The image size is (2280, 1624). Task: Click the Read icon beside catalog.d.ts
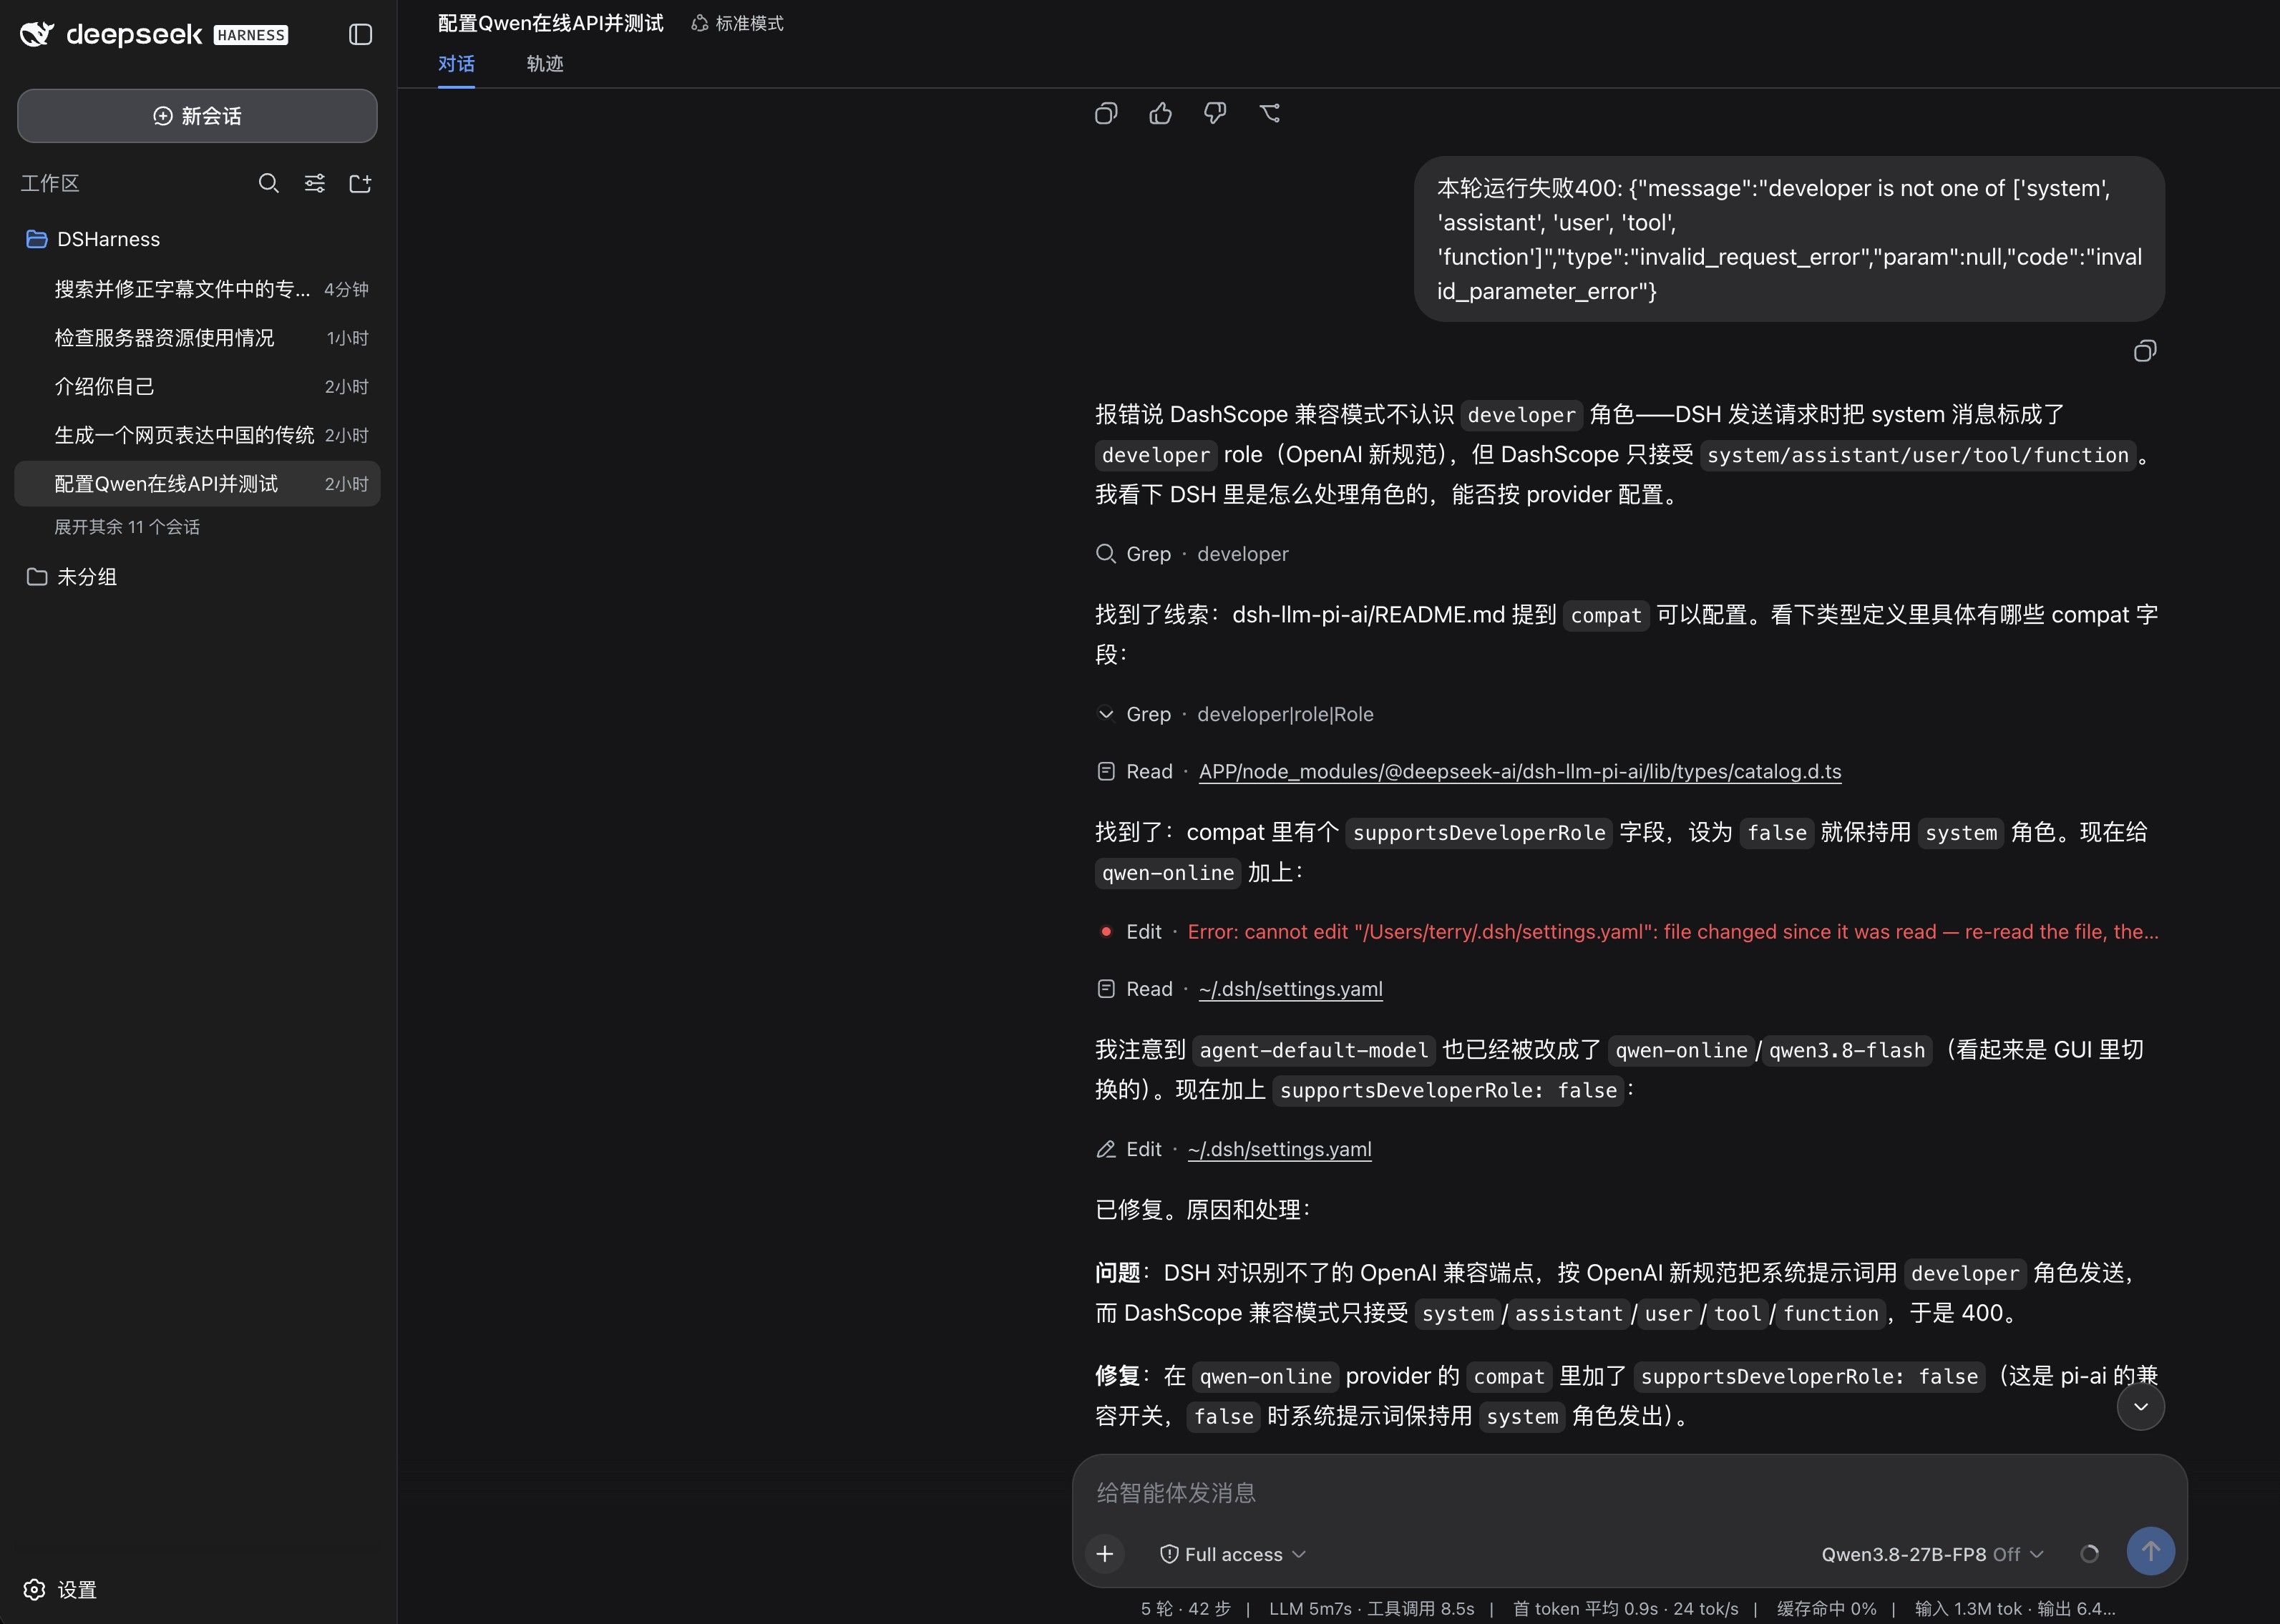(1106, 771)
